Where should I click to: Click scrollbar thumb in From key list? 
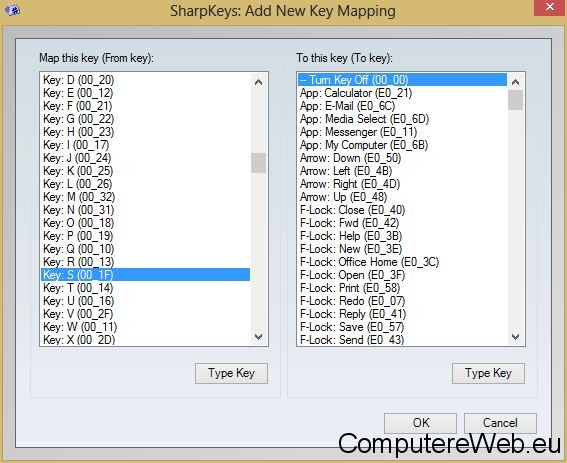[258, 163]
